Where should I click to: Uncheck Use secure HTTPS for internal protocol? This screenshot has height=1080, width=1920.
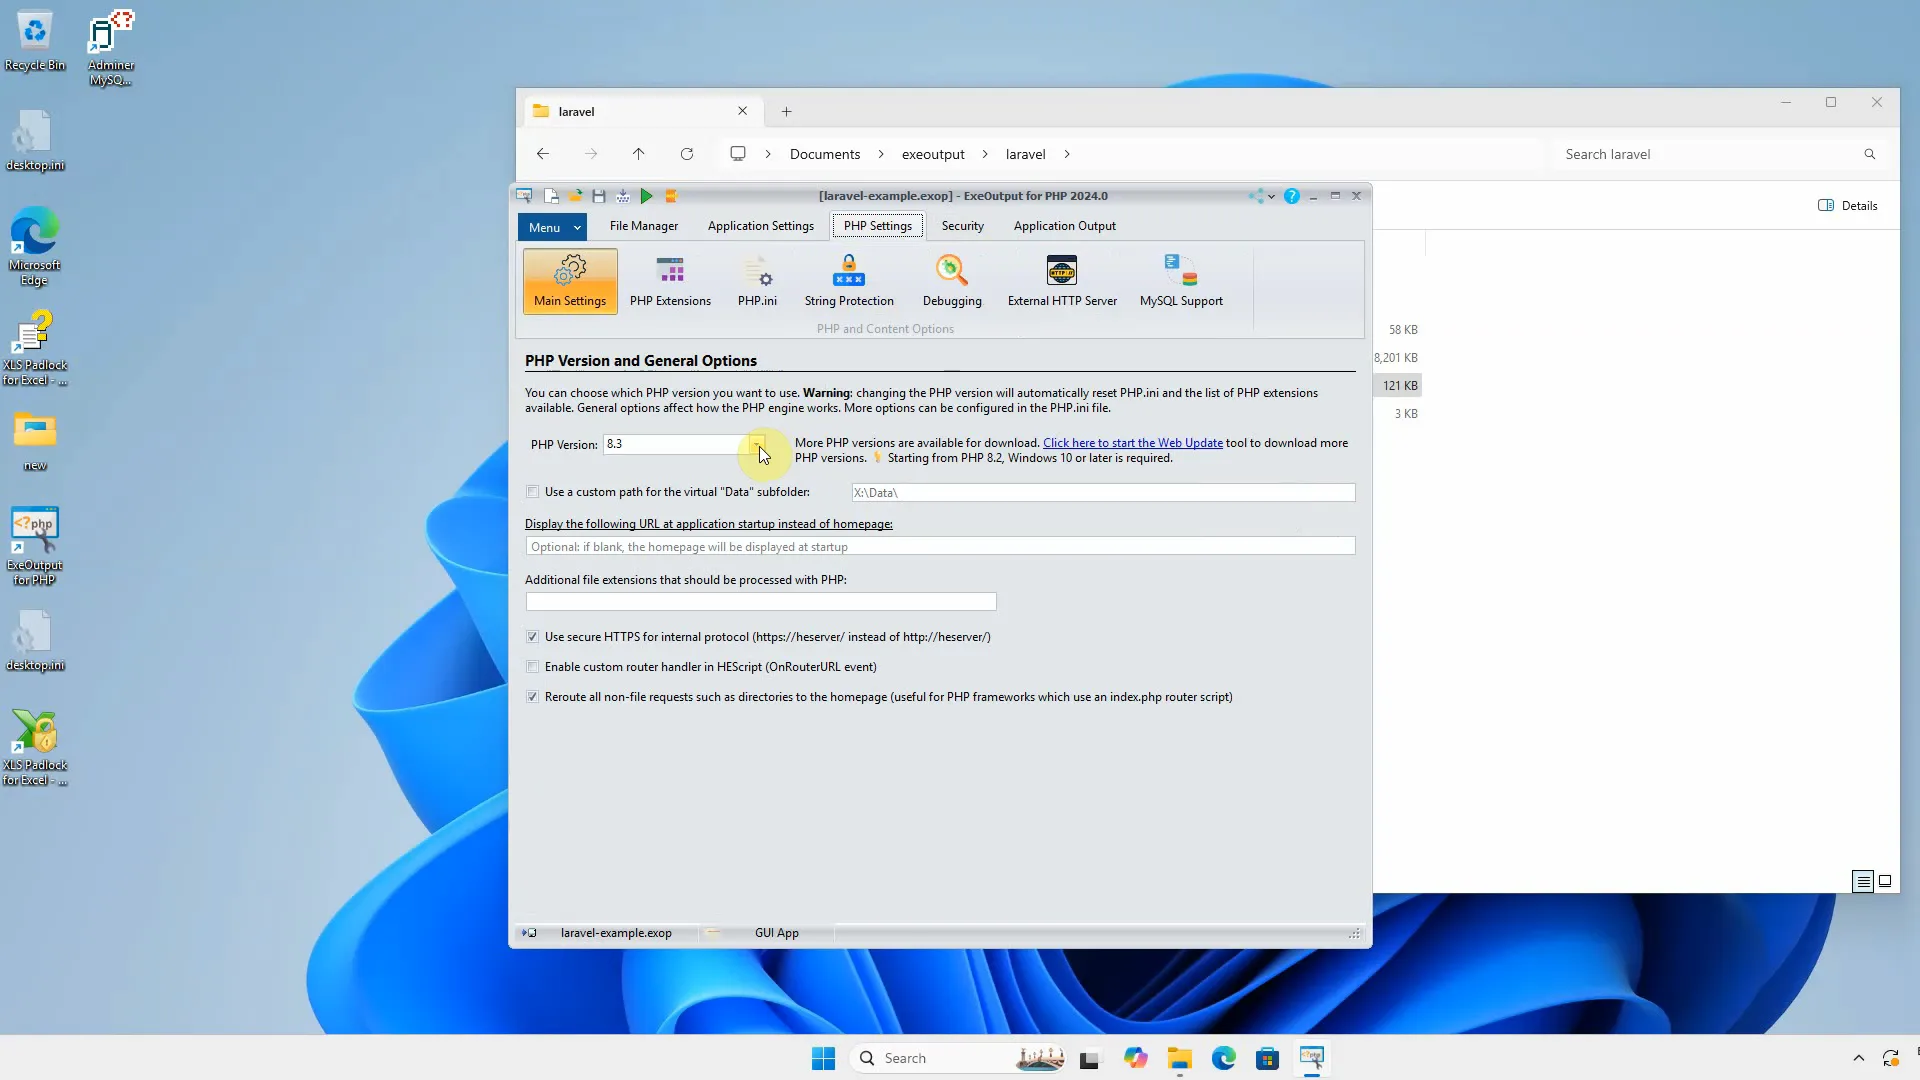(x=533, y=637)
